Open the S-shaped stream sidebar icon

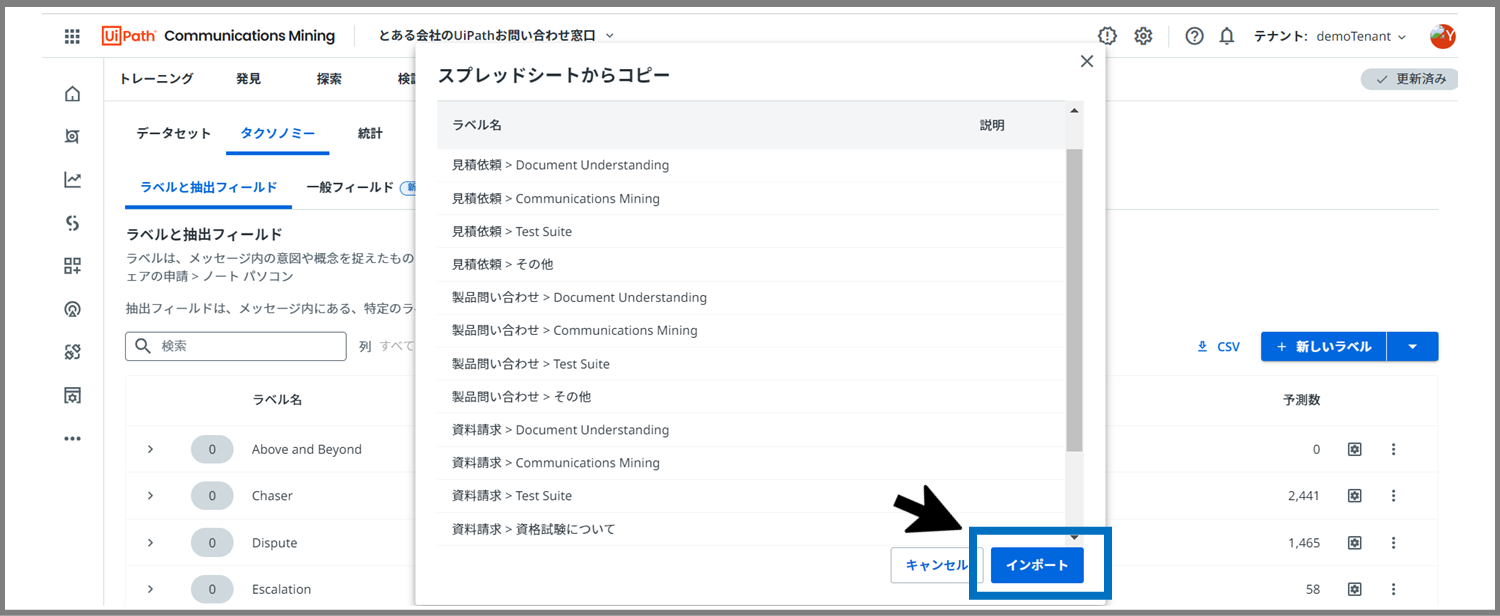pyautogui.click(x=72, y=223)
